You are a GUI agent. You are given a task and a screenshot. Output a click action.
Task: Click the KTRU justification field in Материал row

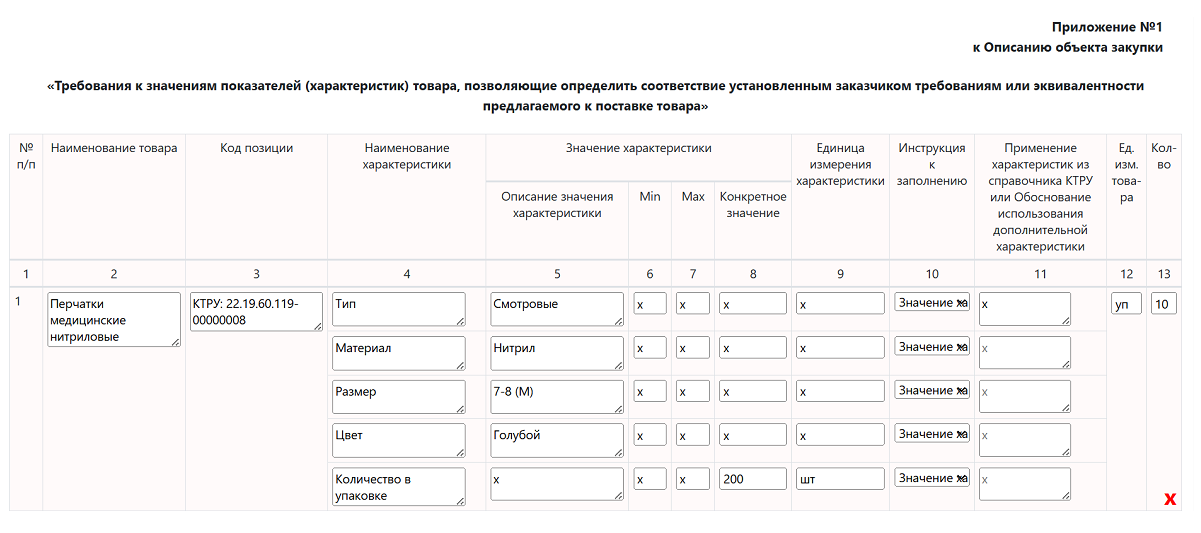click(1025, 353)
